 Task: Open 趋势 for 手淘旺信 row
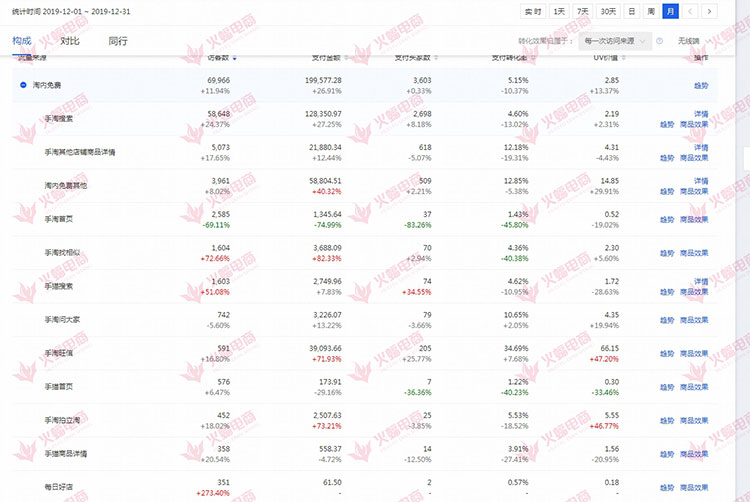tap(667, 353)
